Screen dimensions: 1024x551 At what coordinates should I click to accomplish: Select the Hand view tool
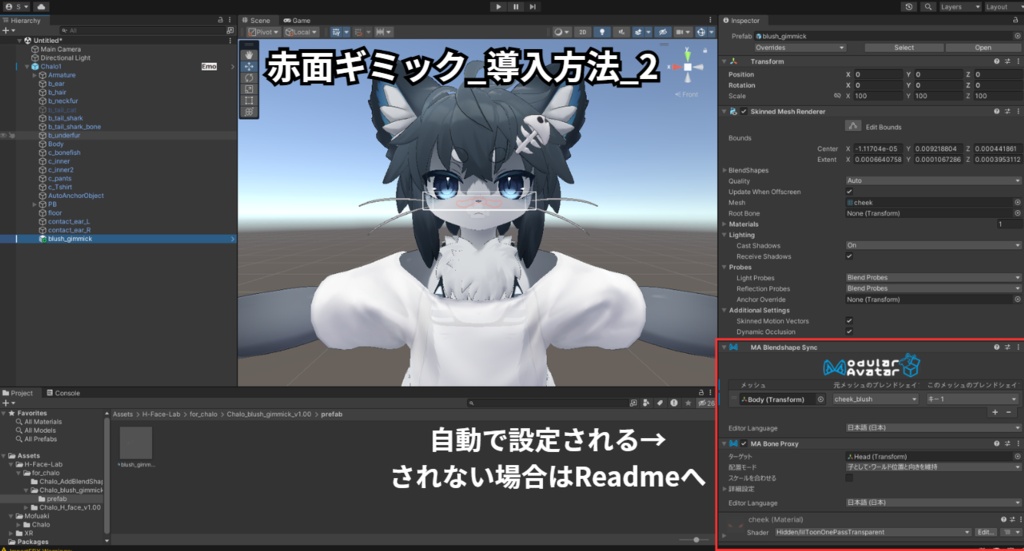coord(249,55)
